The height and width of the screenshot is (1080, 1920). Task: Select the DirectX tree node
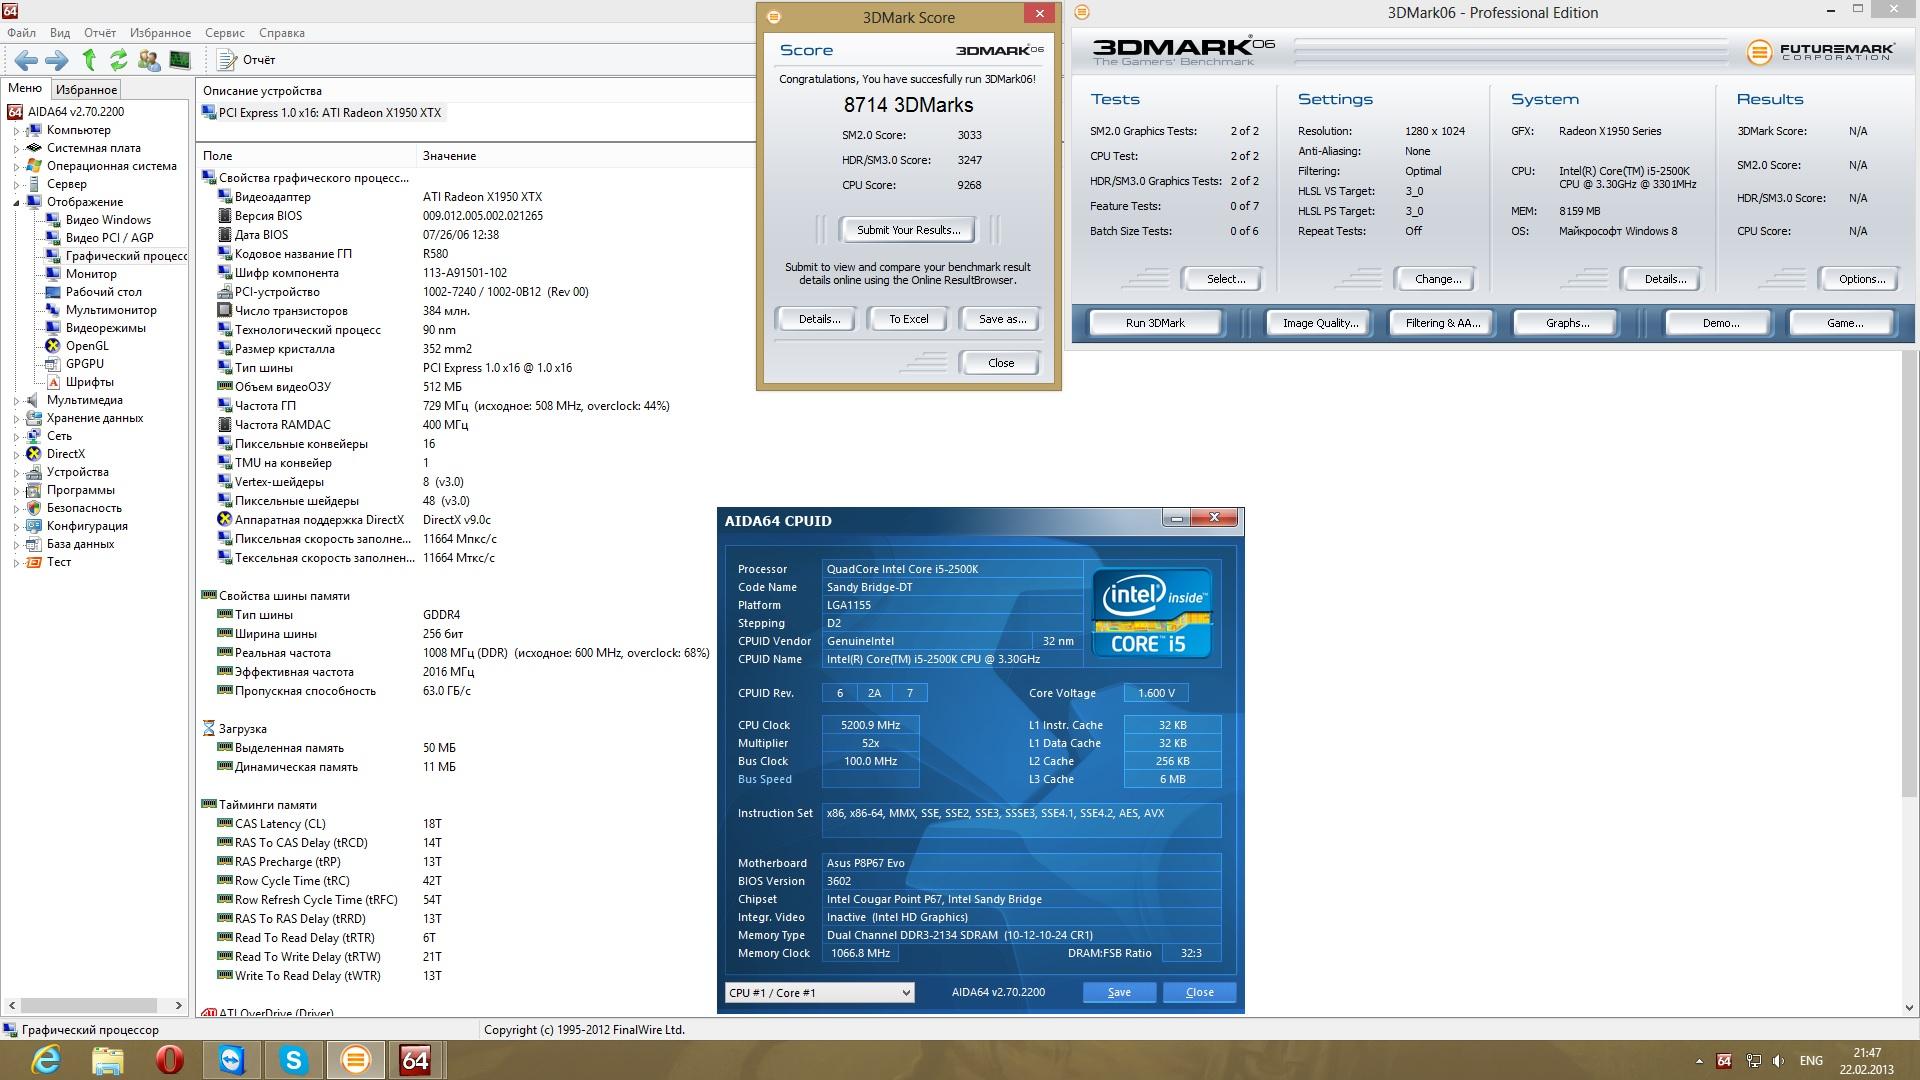coord(66,454)
